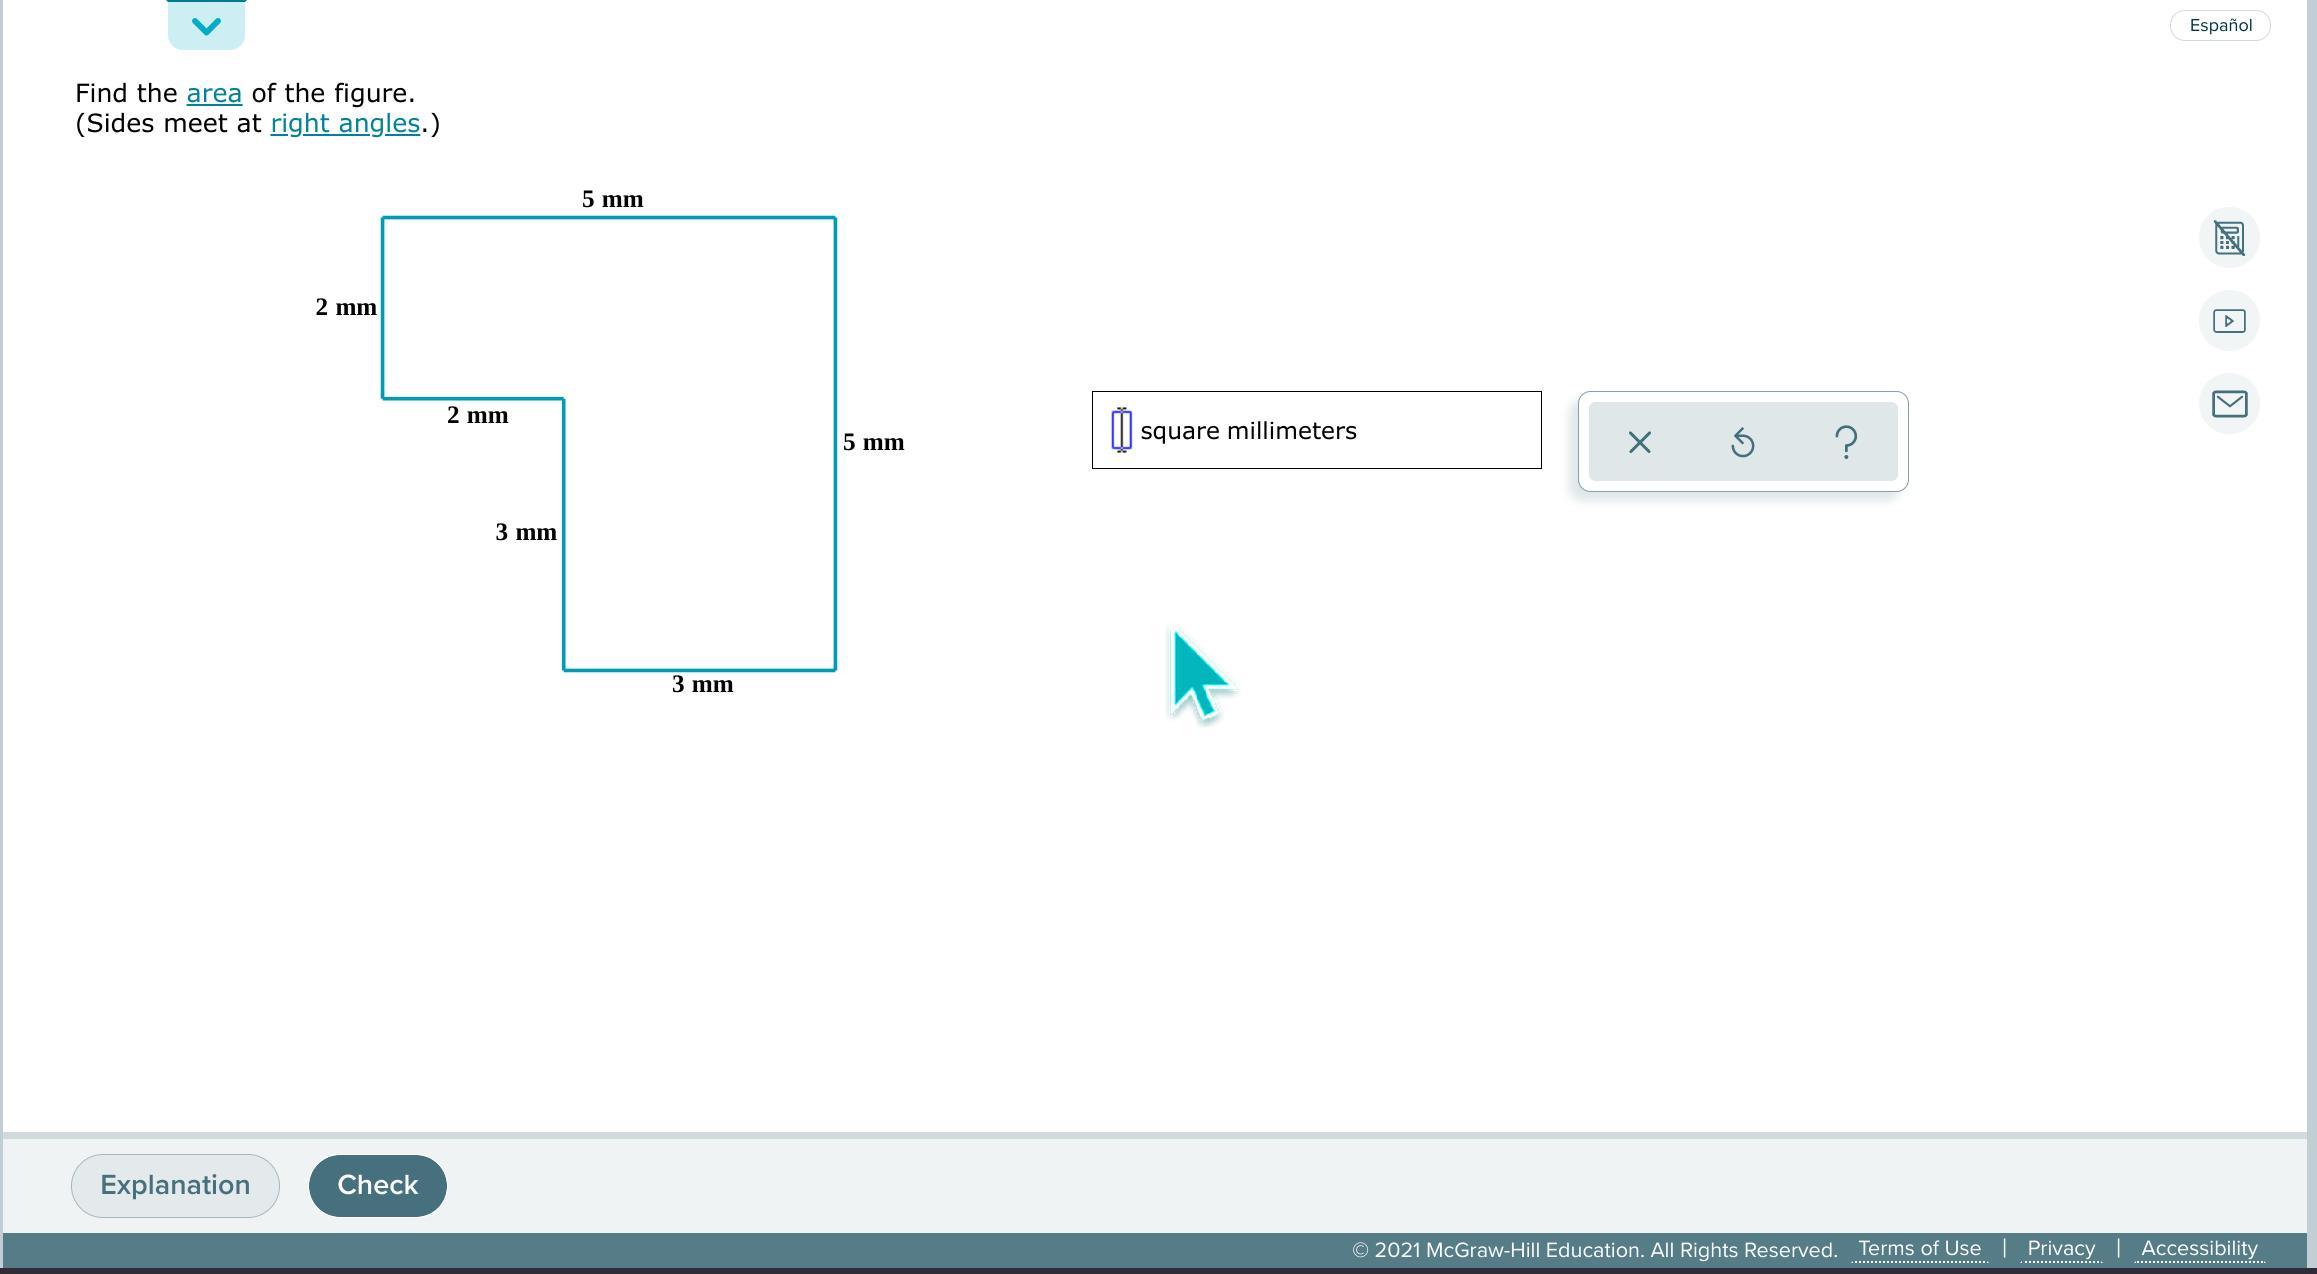2317x1274 pixels.
Task: Open help with question mark icon
Action: (1846, 442)
